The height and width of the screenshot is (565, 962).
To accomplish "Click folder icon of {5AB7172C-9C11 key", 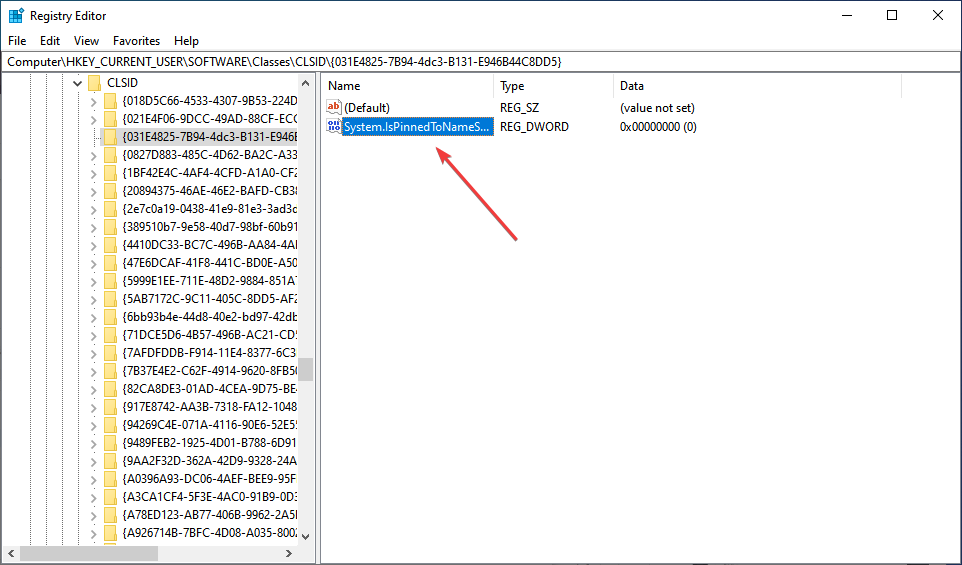I will tap(110, 299).
